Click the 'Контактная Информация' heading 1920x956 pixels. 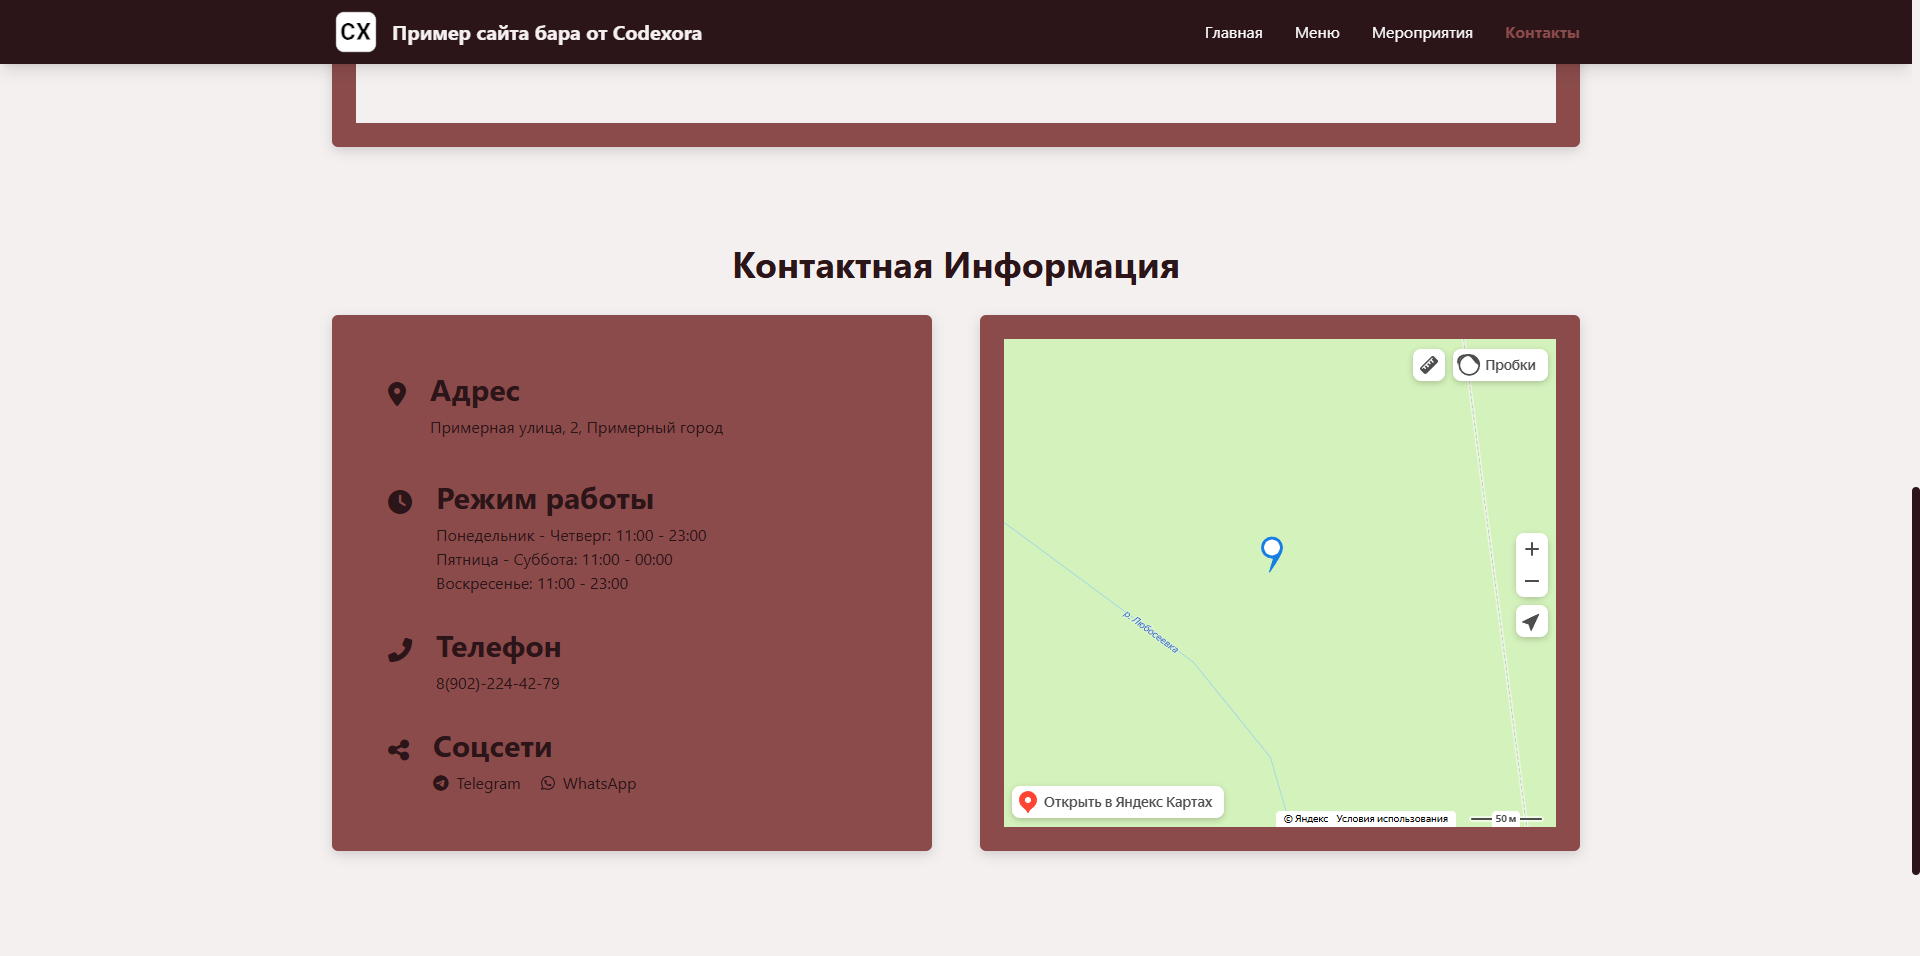pos(956,266)
